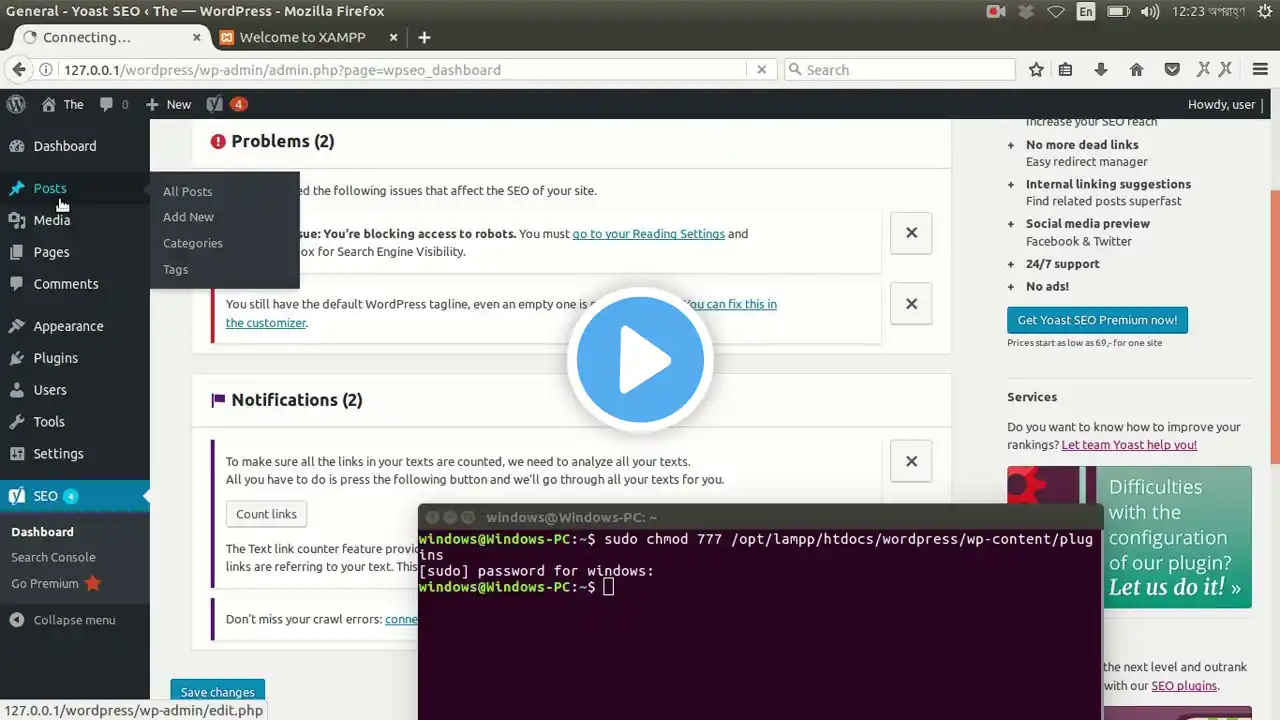
Task: Open Let team Yoast help you! link
Action: click(1129, 444)
